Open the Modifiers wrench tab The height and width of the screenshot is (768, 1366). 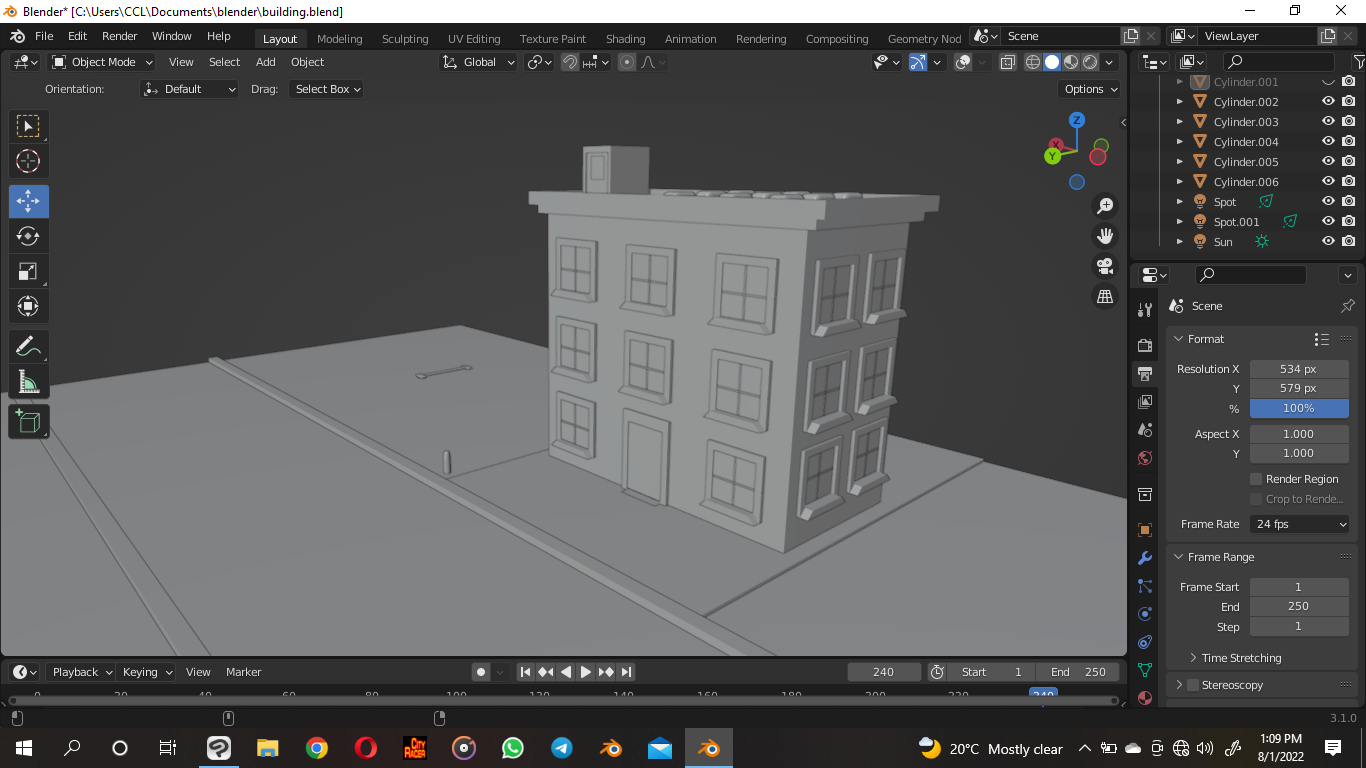point(1145,558)
